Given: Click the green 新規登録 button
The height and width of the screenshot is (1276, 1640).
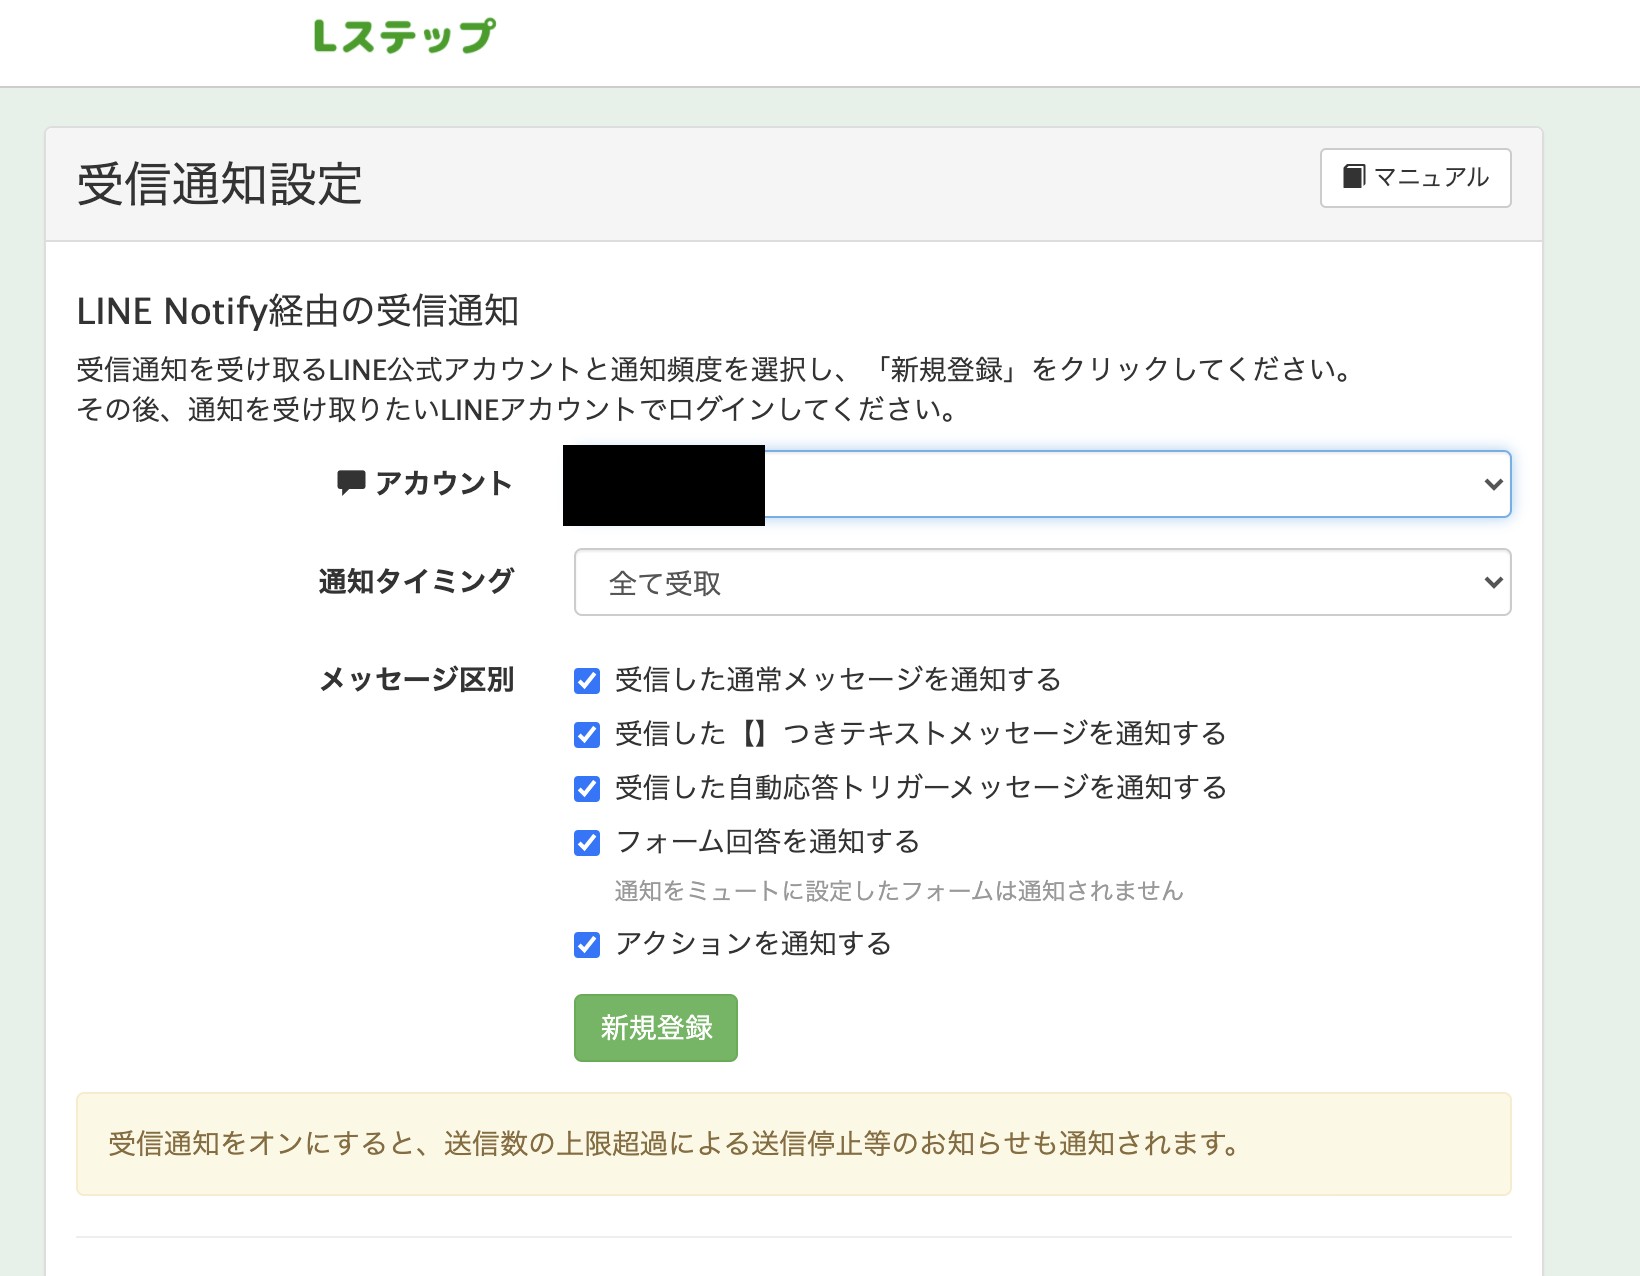Looking at the screenshot, I should click(656, 1028).
